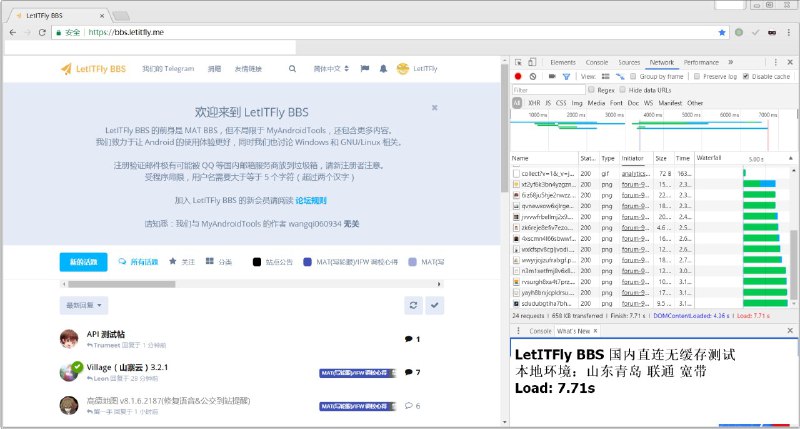Viewport: 800px width, 429px height.
Task: Click the avatar of API 测试帖 thread
Action: point(69,339)
